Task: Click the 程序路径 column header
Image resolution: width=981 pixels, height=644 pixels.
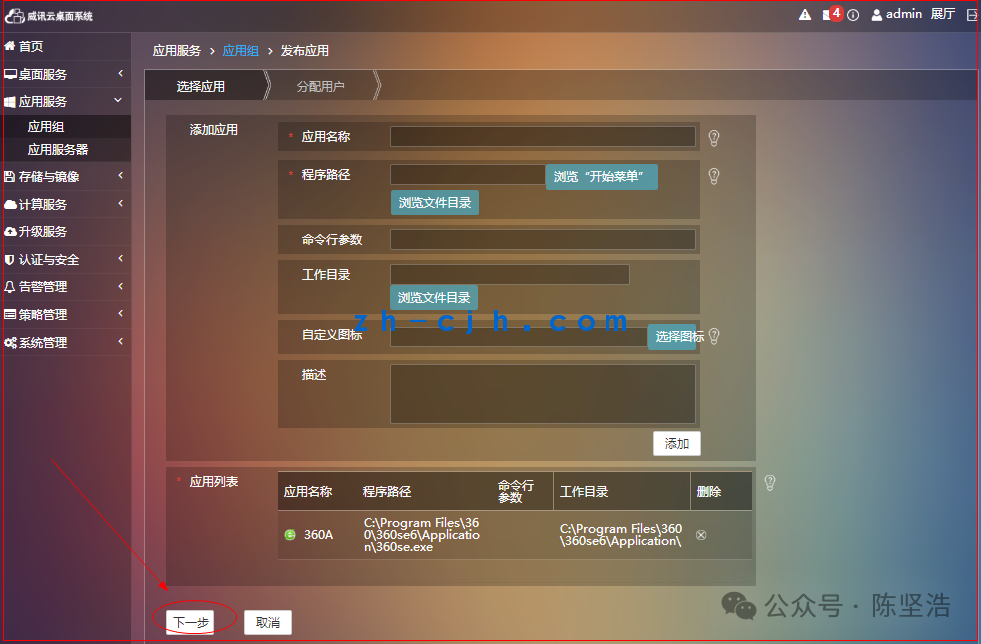Action: click(x=387, y=492)
